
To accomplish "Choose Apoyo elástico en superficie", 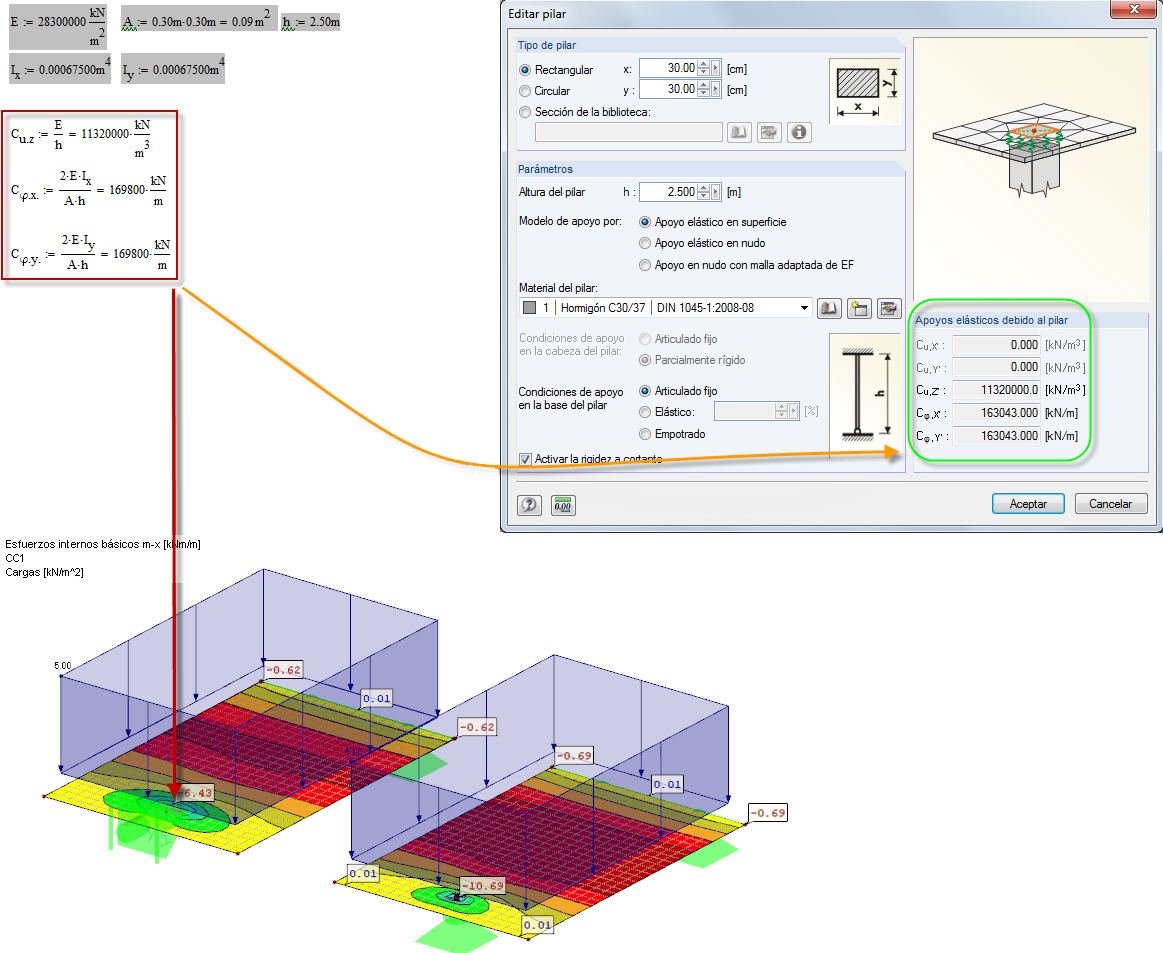I will point(645,222).
